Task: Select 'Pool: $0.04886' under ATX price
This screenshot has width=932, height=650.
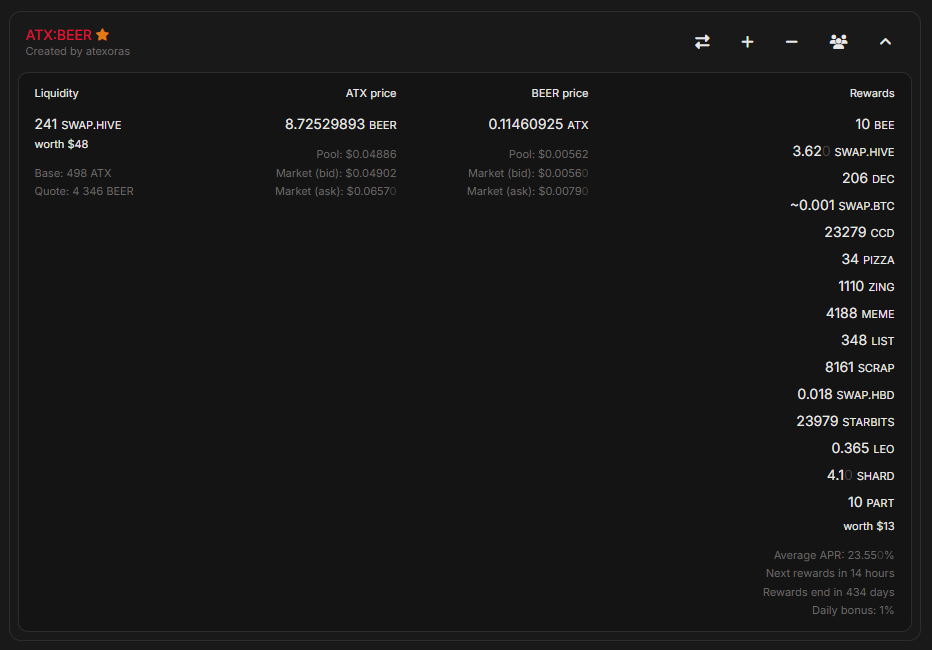Action: [356, 154]
